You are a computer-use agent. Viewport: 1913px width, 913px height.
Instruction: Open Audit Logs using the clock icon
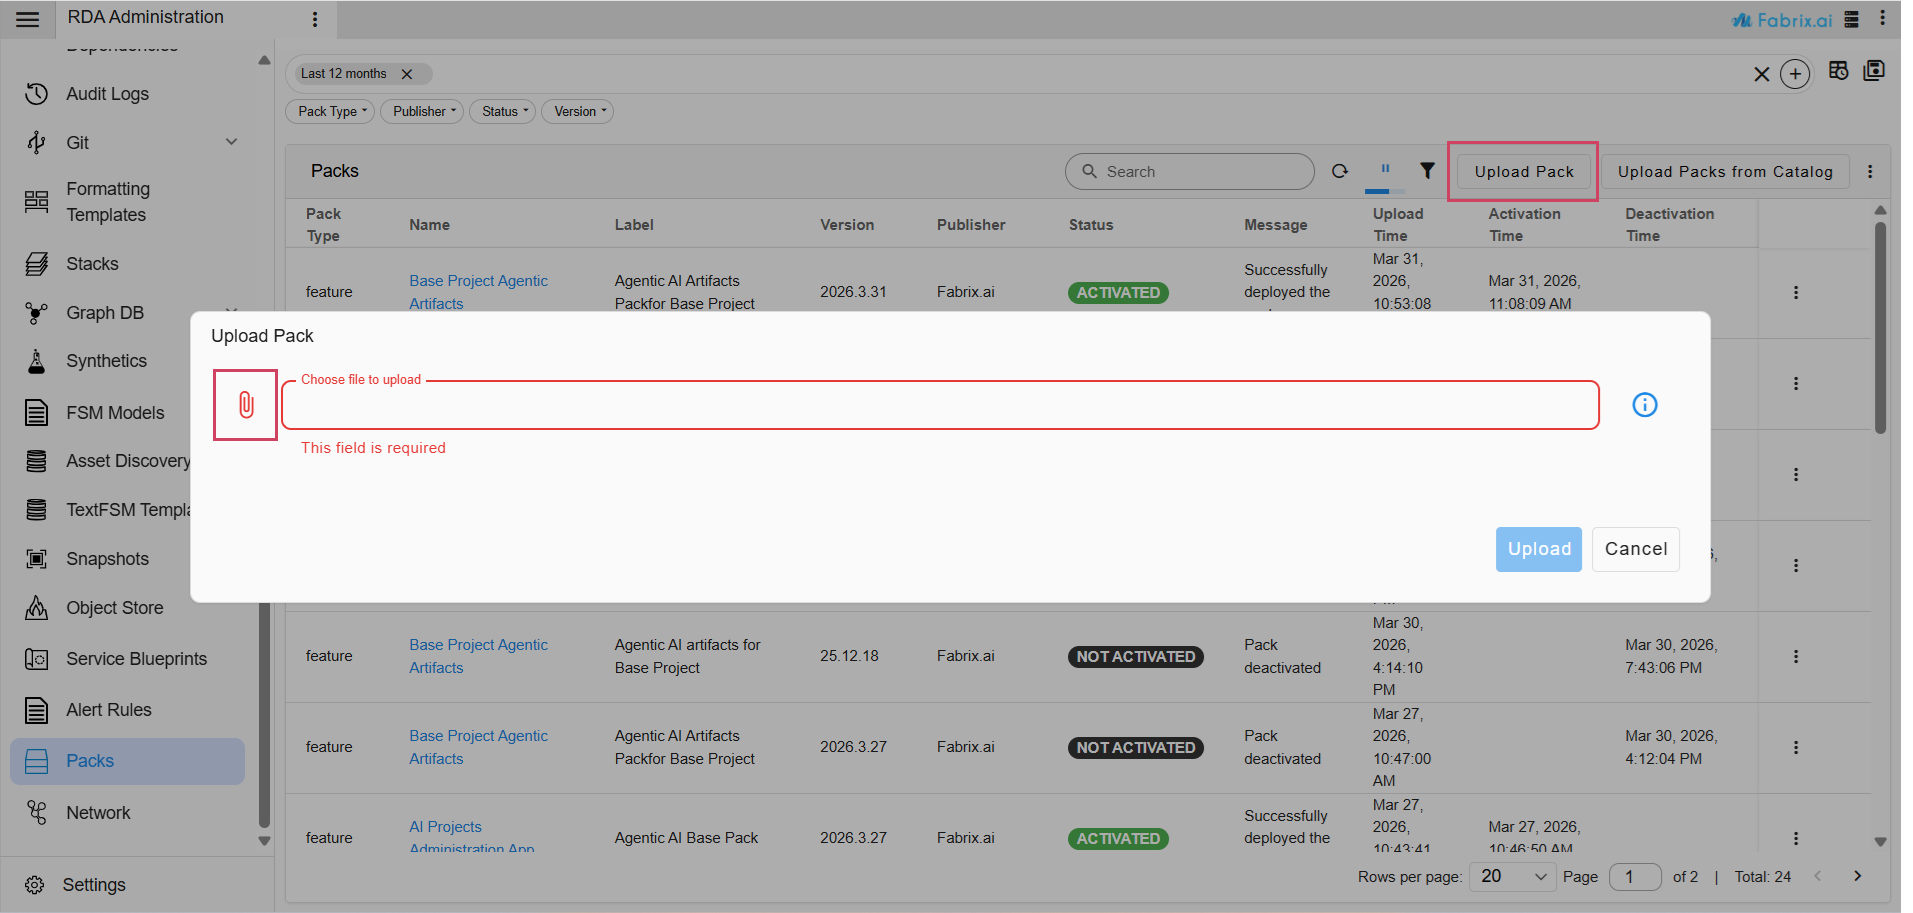point(36,93)
